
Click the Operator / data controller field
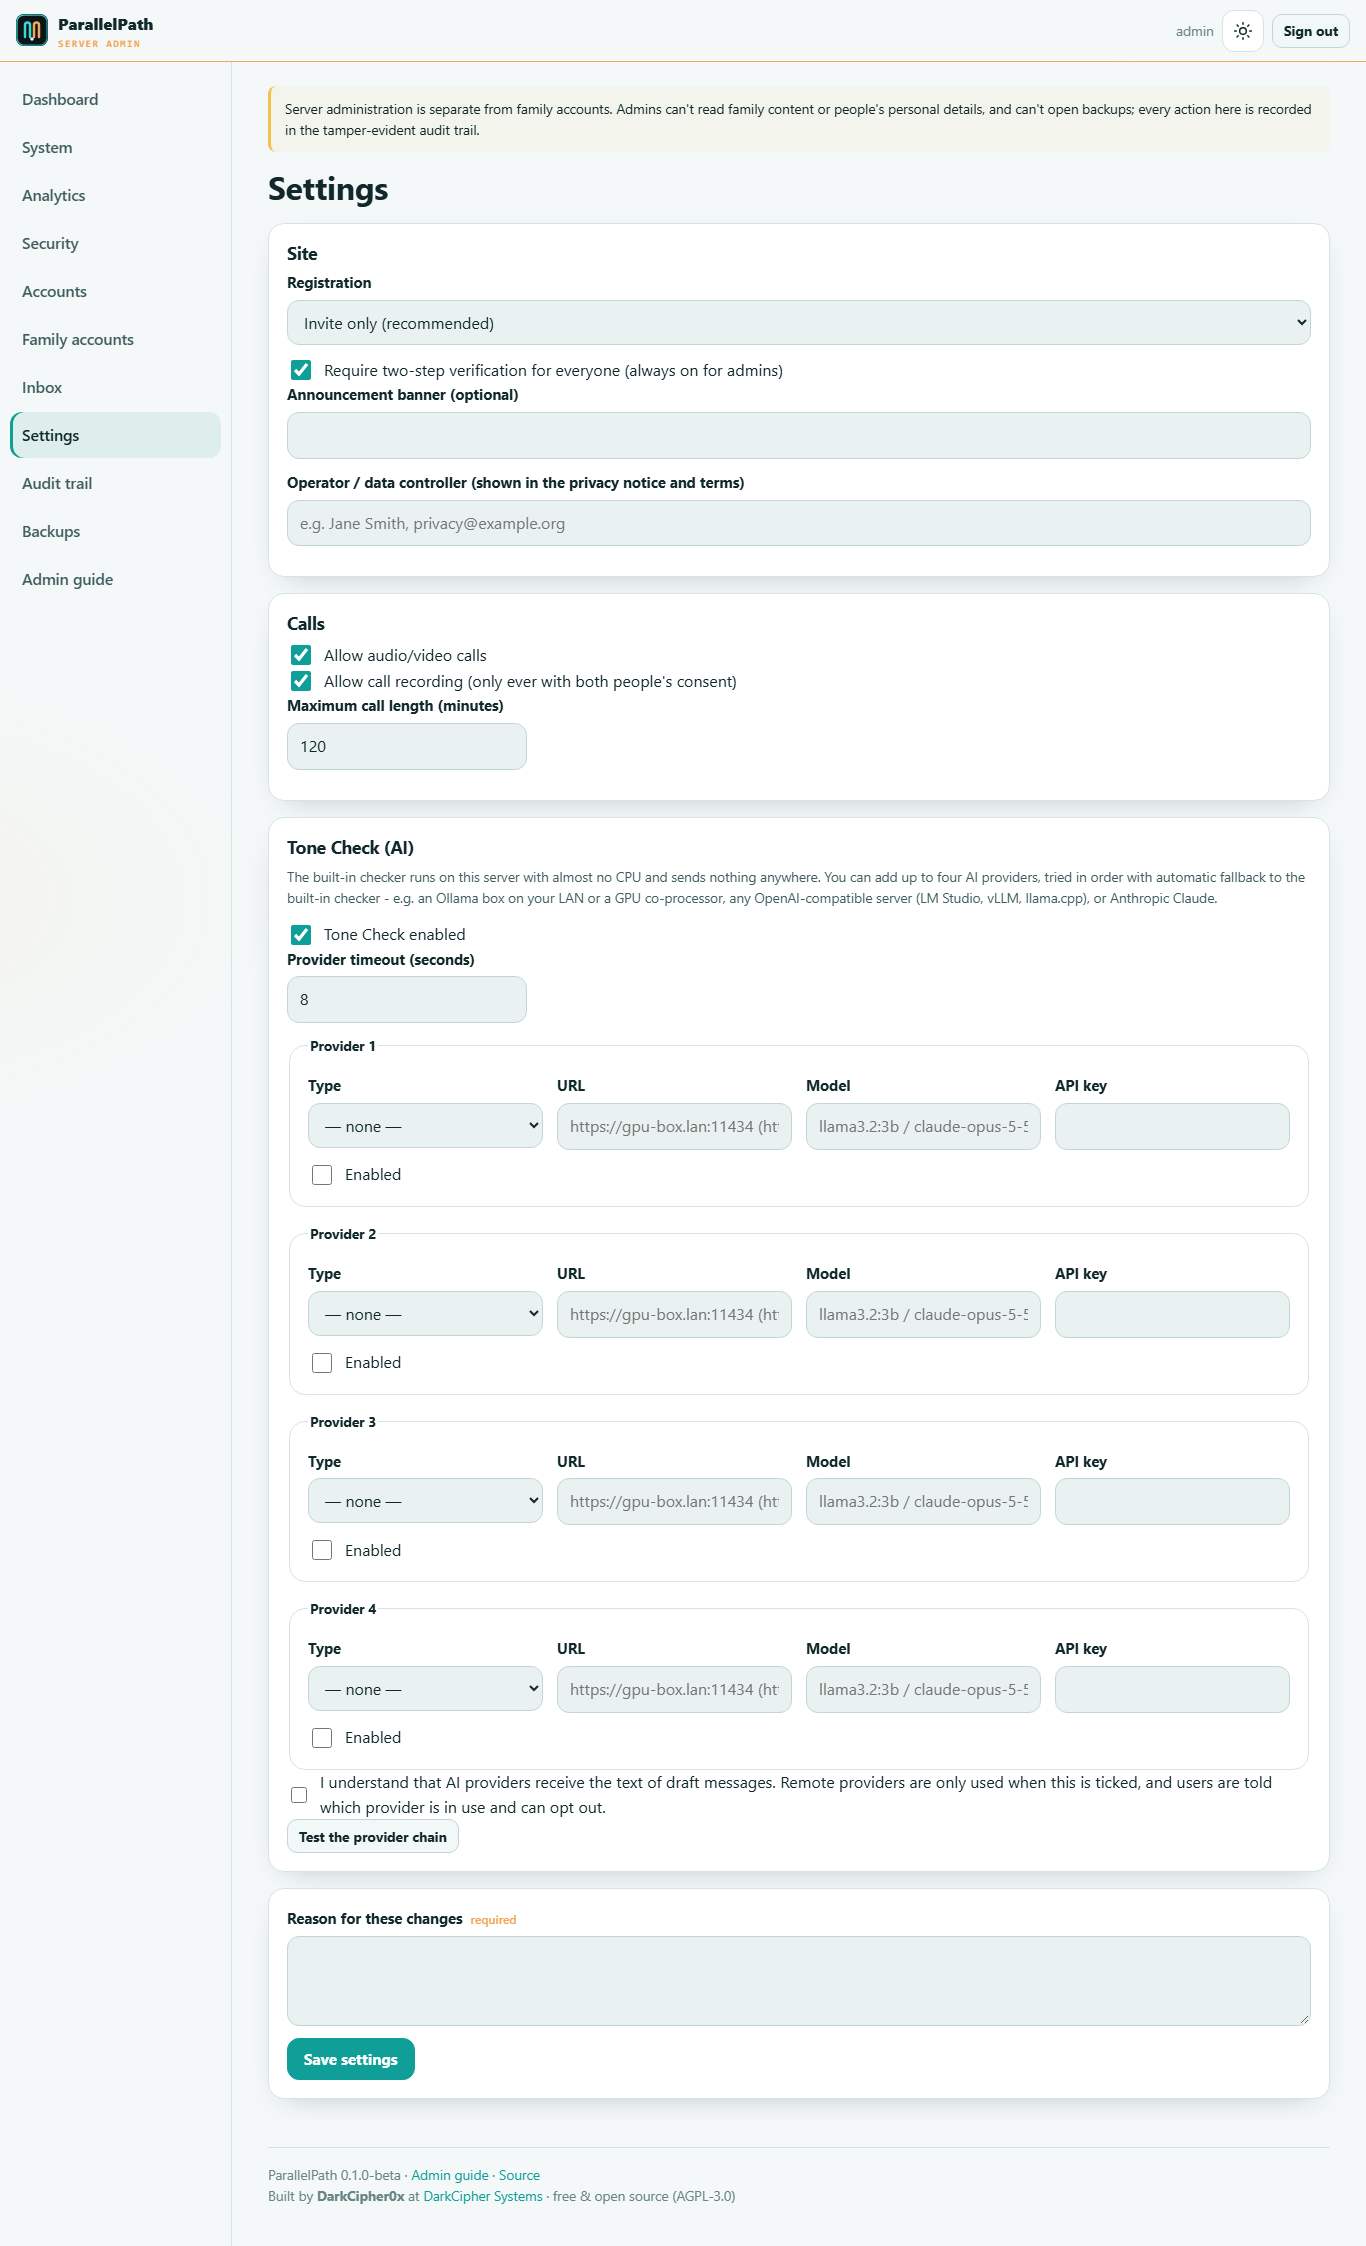(x=799, y=523)
